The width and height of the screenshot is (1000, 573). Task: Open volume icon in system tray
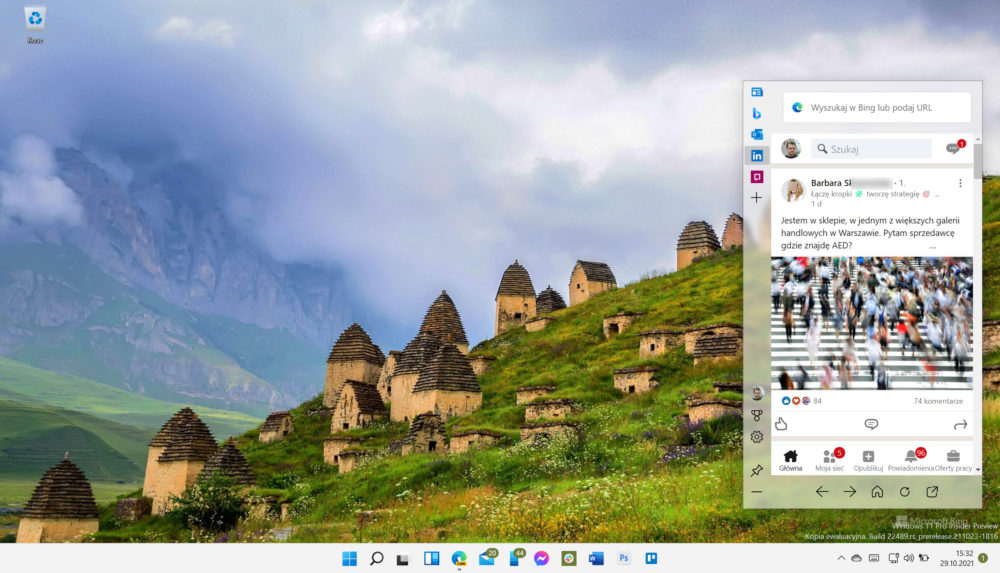(x=908, y=558)
